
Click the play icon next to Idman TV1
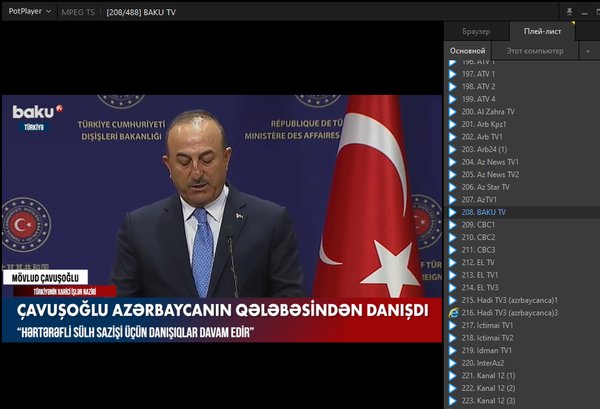(x=452, y=350)
